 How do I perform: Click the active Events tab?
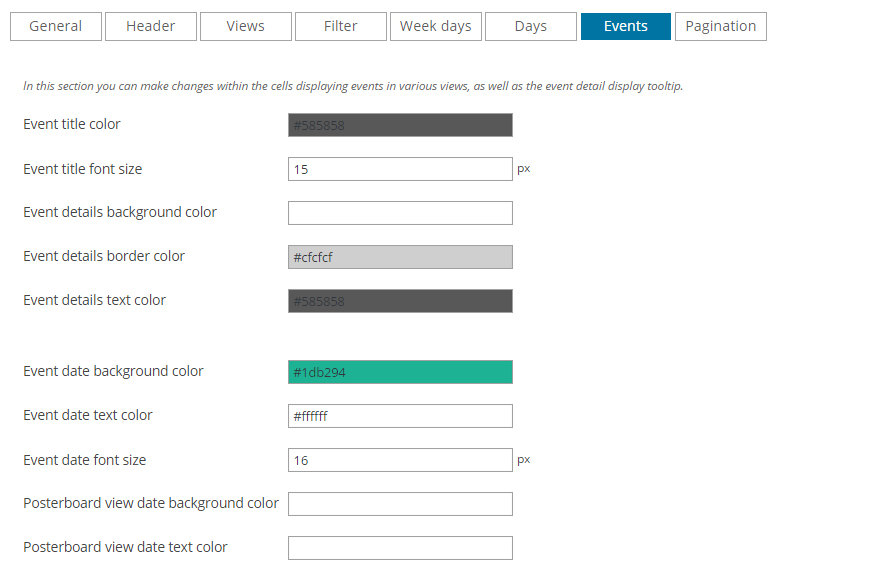[625, 26]
